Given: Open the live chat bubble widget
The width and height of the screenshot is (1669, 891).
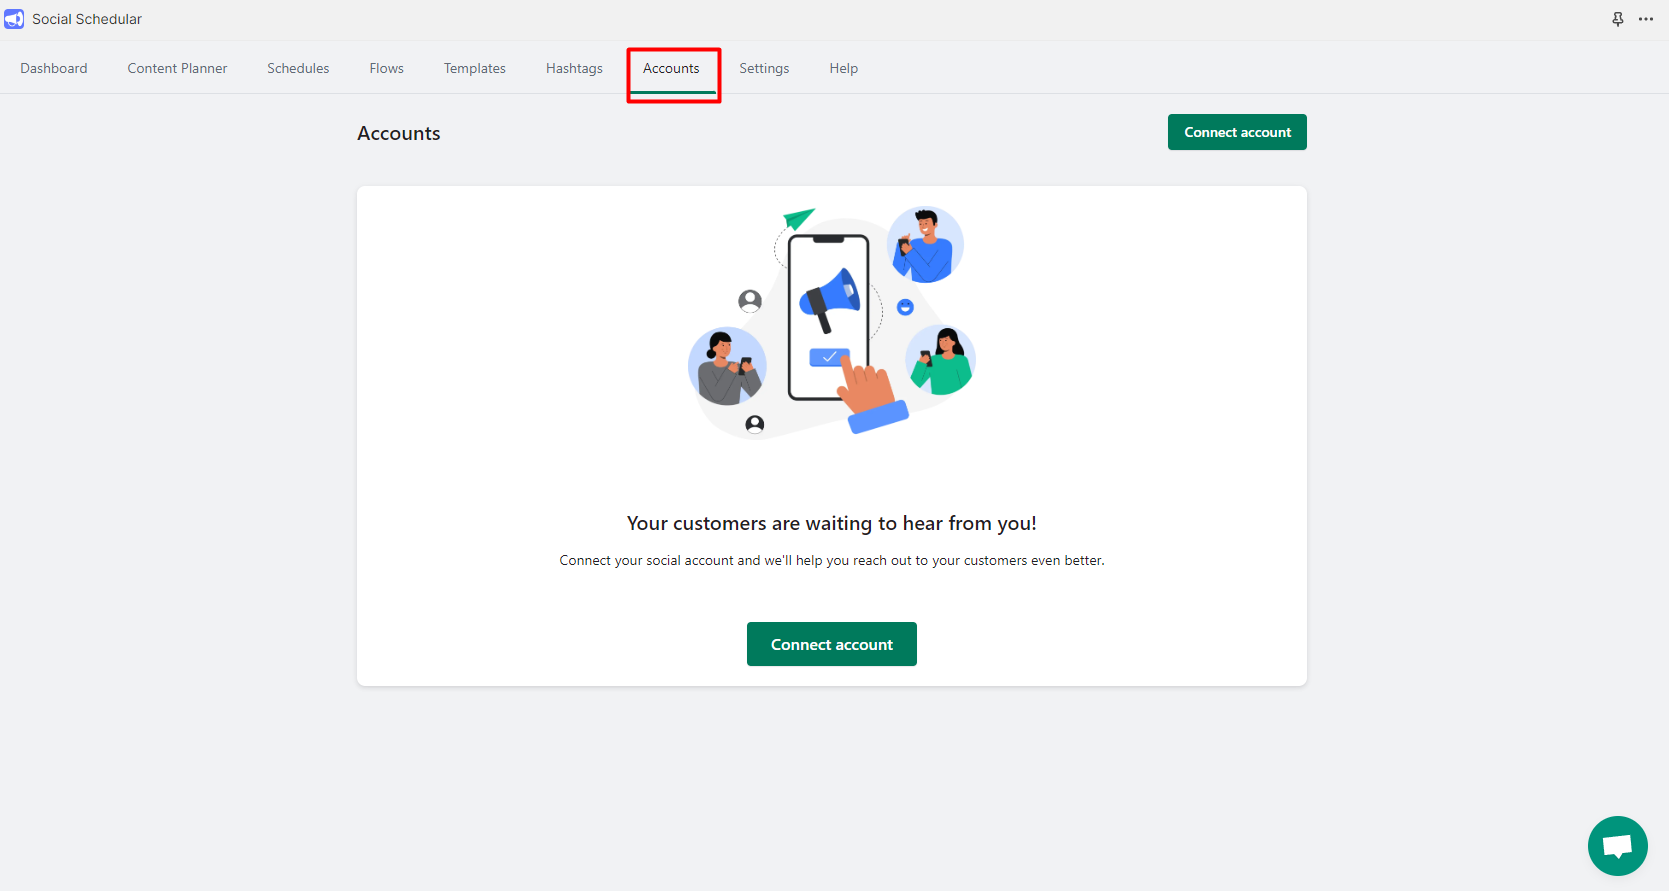Looking at the screenshot, I should pyautogui.click(x=1617, y=846).
